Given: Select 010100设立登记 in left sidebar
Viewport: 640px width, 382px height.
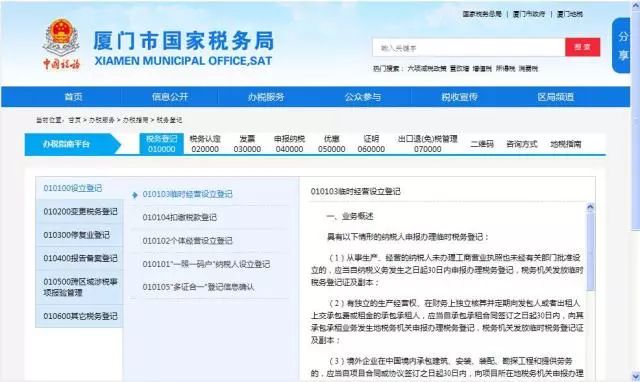Looking at the screenshot, I should coord(79,188).
